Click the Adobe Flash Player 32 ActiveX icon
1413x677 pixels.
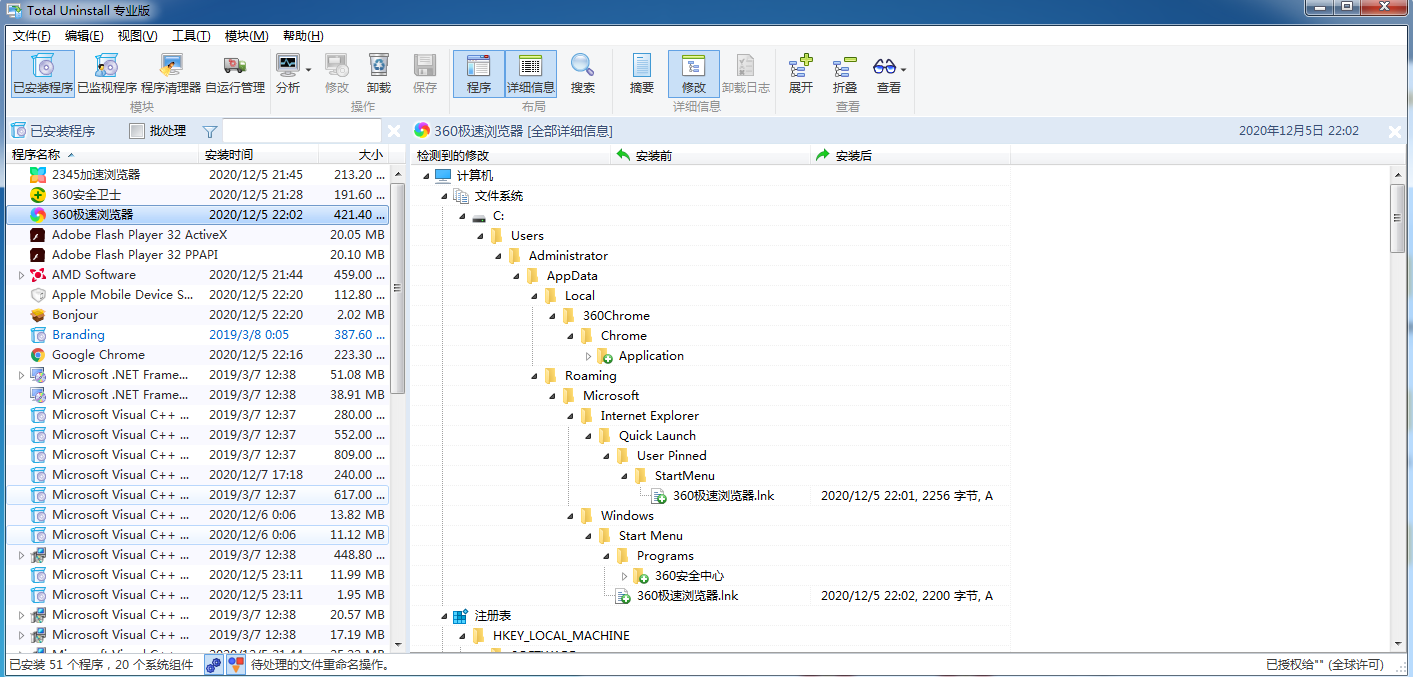pos(38,235)
